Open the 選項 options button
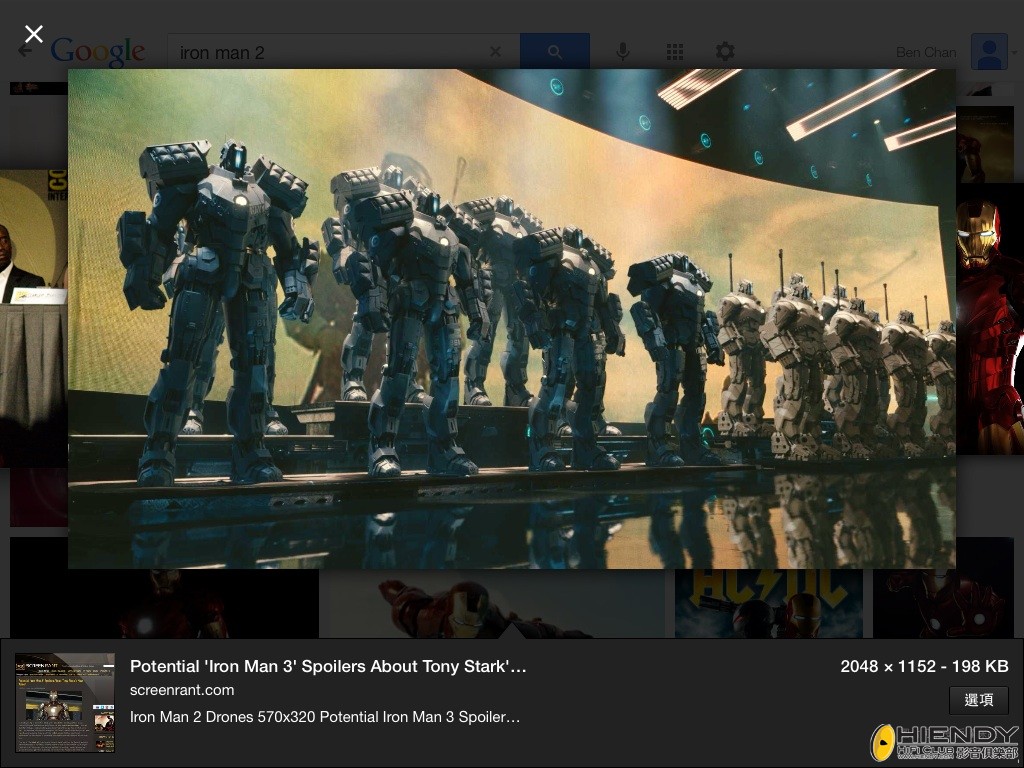Screen dimensions: 1024x768 click(978, 700)
